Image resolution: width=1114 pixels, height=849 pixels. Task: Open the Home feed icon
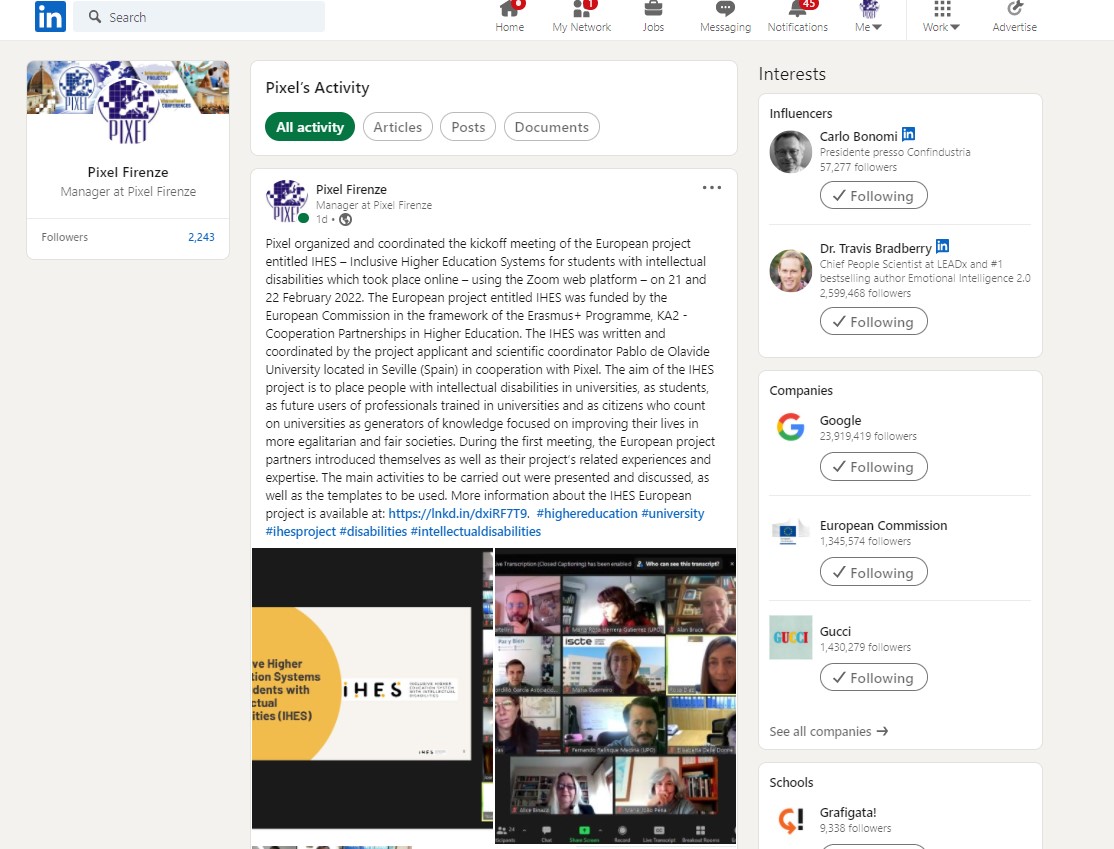pos(509,9)
